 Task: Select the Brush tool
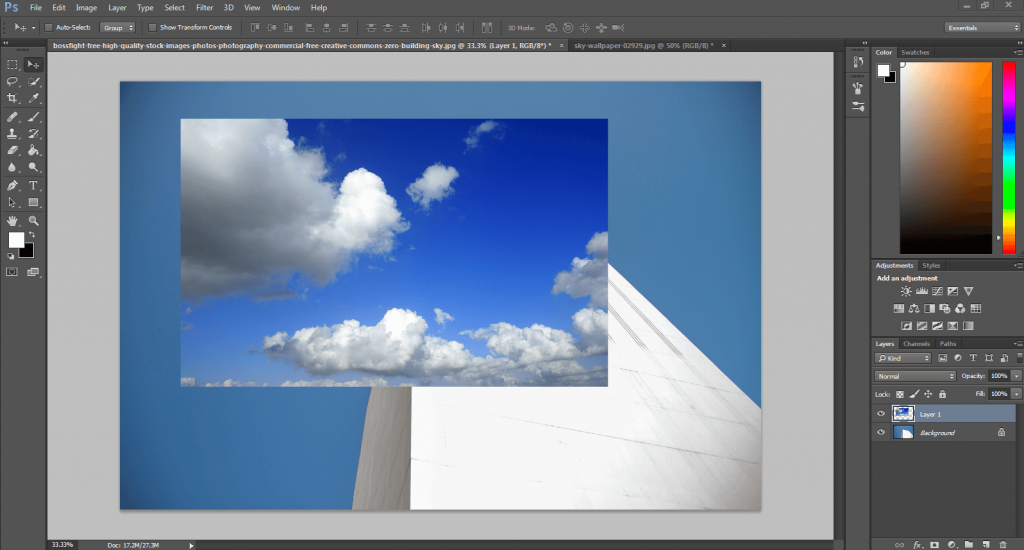coord(33,117)
